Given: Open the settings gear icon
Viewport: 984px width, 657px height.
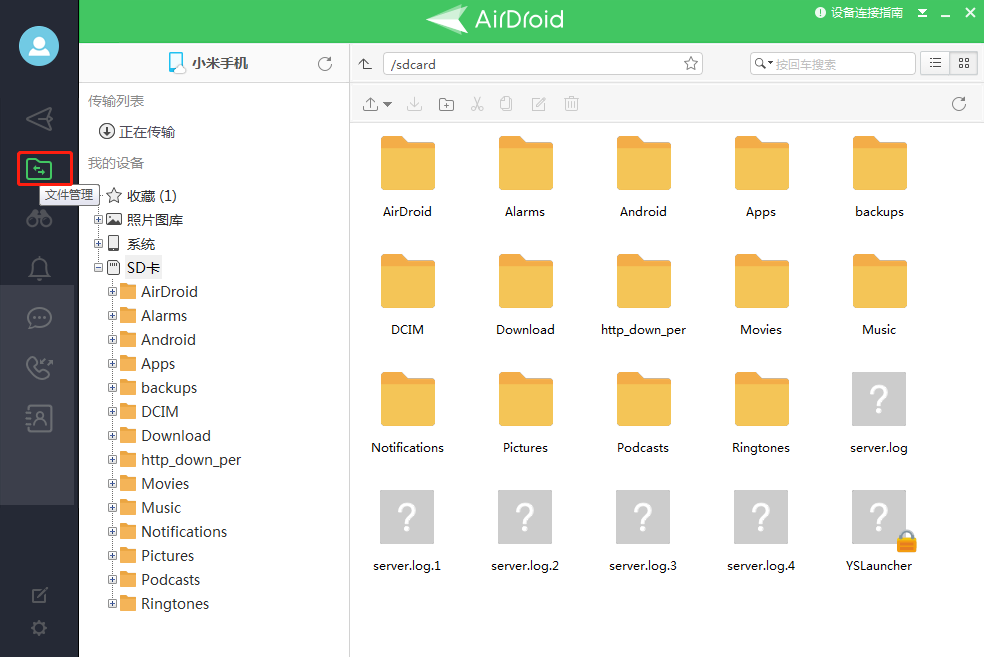Looking at the screenshot, I should coord(39,628).
